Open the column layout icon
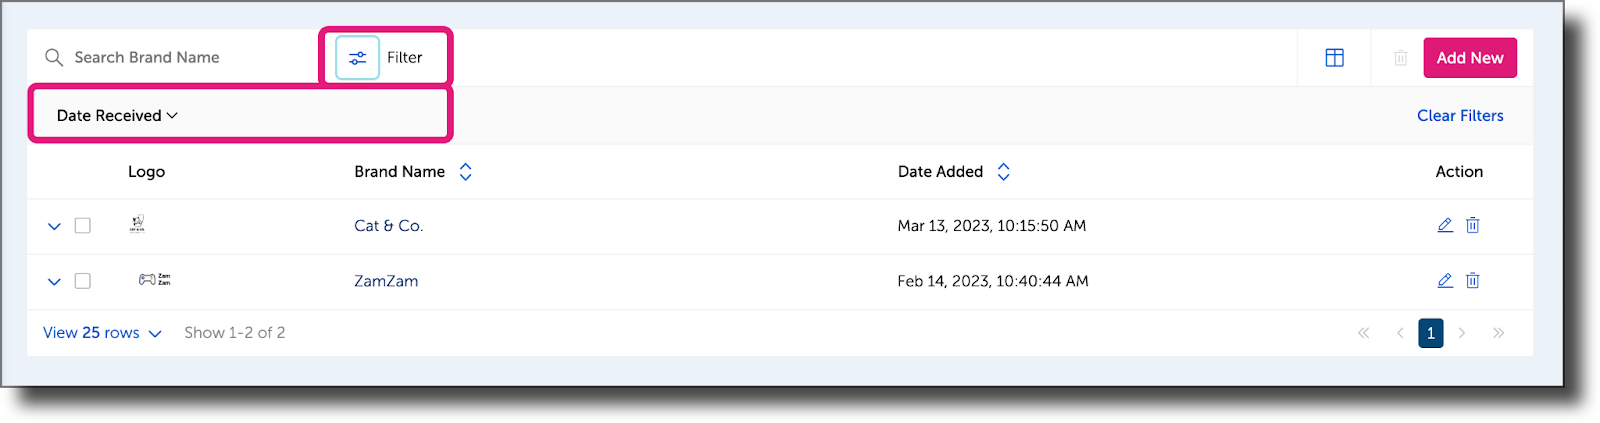 pos(1334,58)
